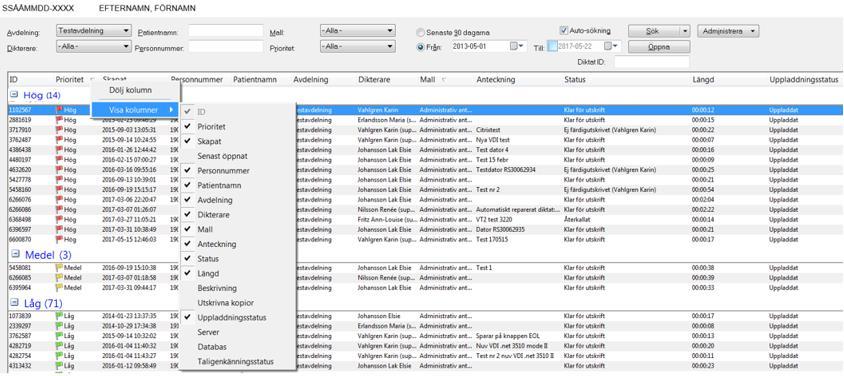844x376 pixels.
Task: Click the green flag in row 4313432
Action: click(x=59, y=365)
